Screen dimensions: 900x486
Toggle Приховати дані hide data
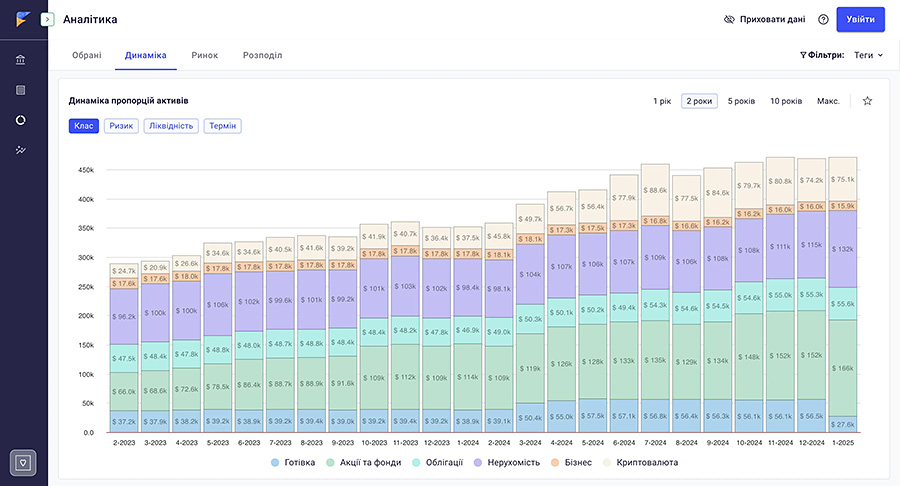764,20
